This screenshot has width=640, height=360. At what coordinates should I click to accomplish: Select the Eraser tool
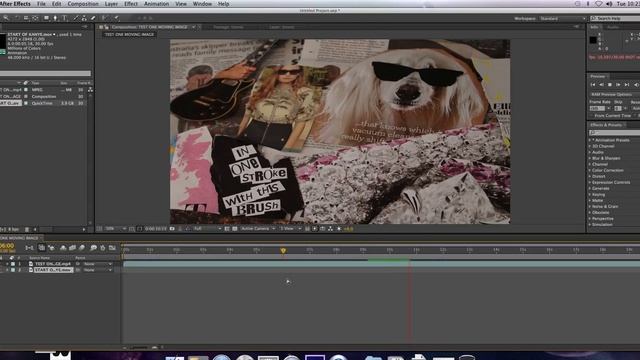[93, 18]
